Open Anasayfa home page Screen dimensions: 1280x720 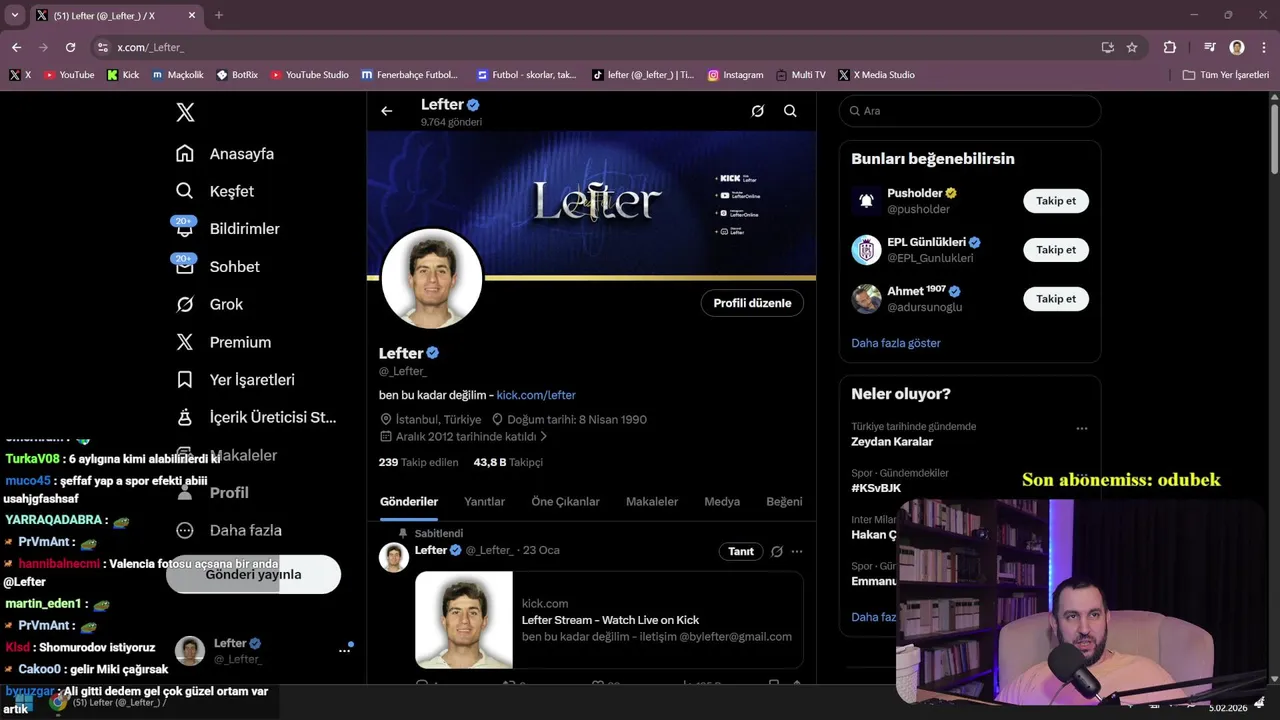click(x=225, y=154)
